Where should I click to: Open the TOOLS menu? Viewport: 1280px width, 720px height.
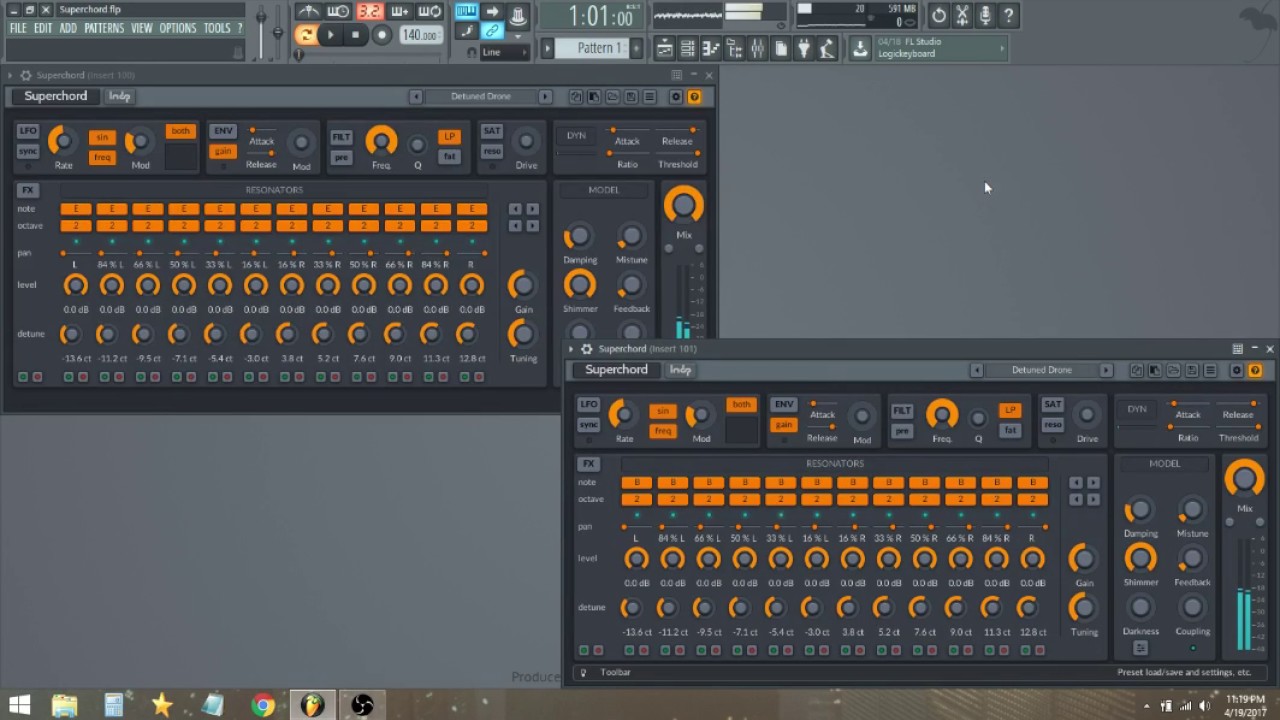click(217, 28)
